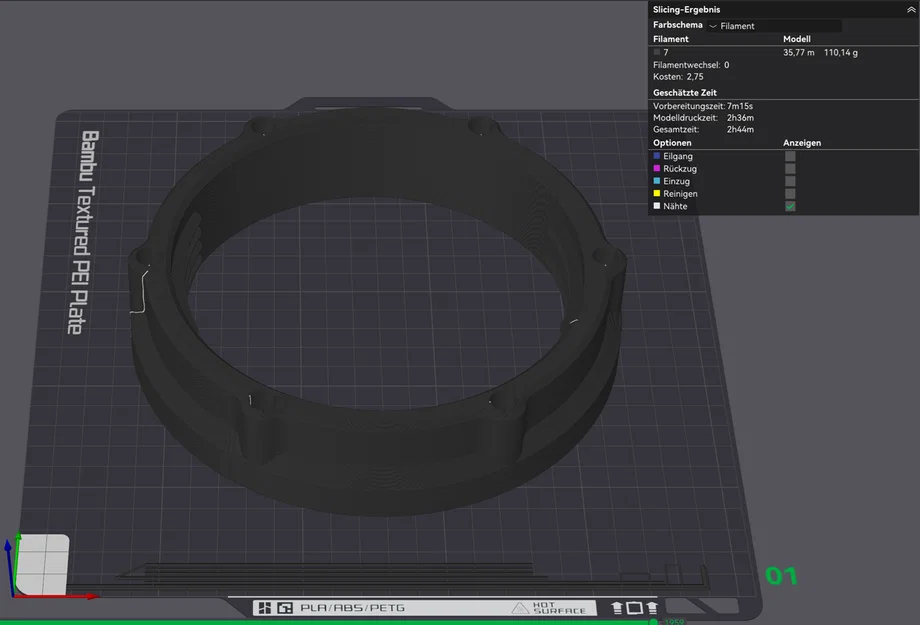This screenshot has width=920, height=625.
Task: Click the Einzug option label
Action: point(677,181)
